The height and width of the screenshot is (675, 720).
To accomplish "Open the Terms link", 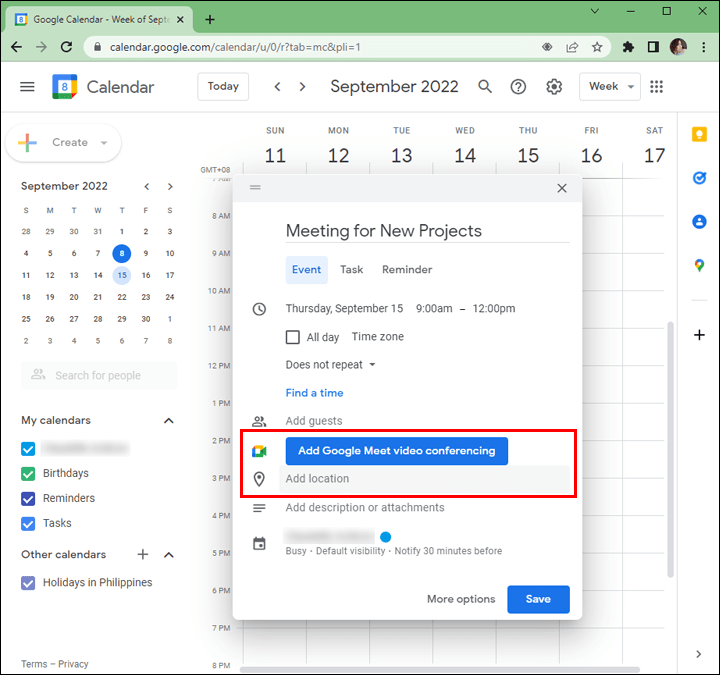I will click(34, 664).
